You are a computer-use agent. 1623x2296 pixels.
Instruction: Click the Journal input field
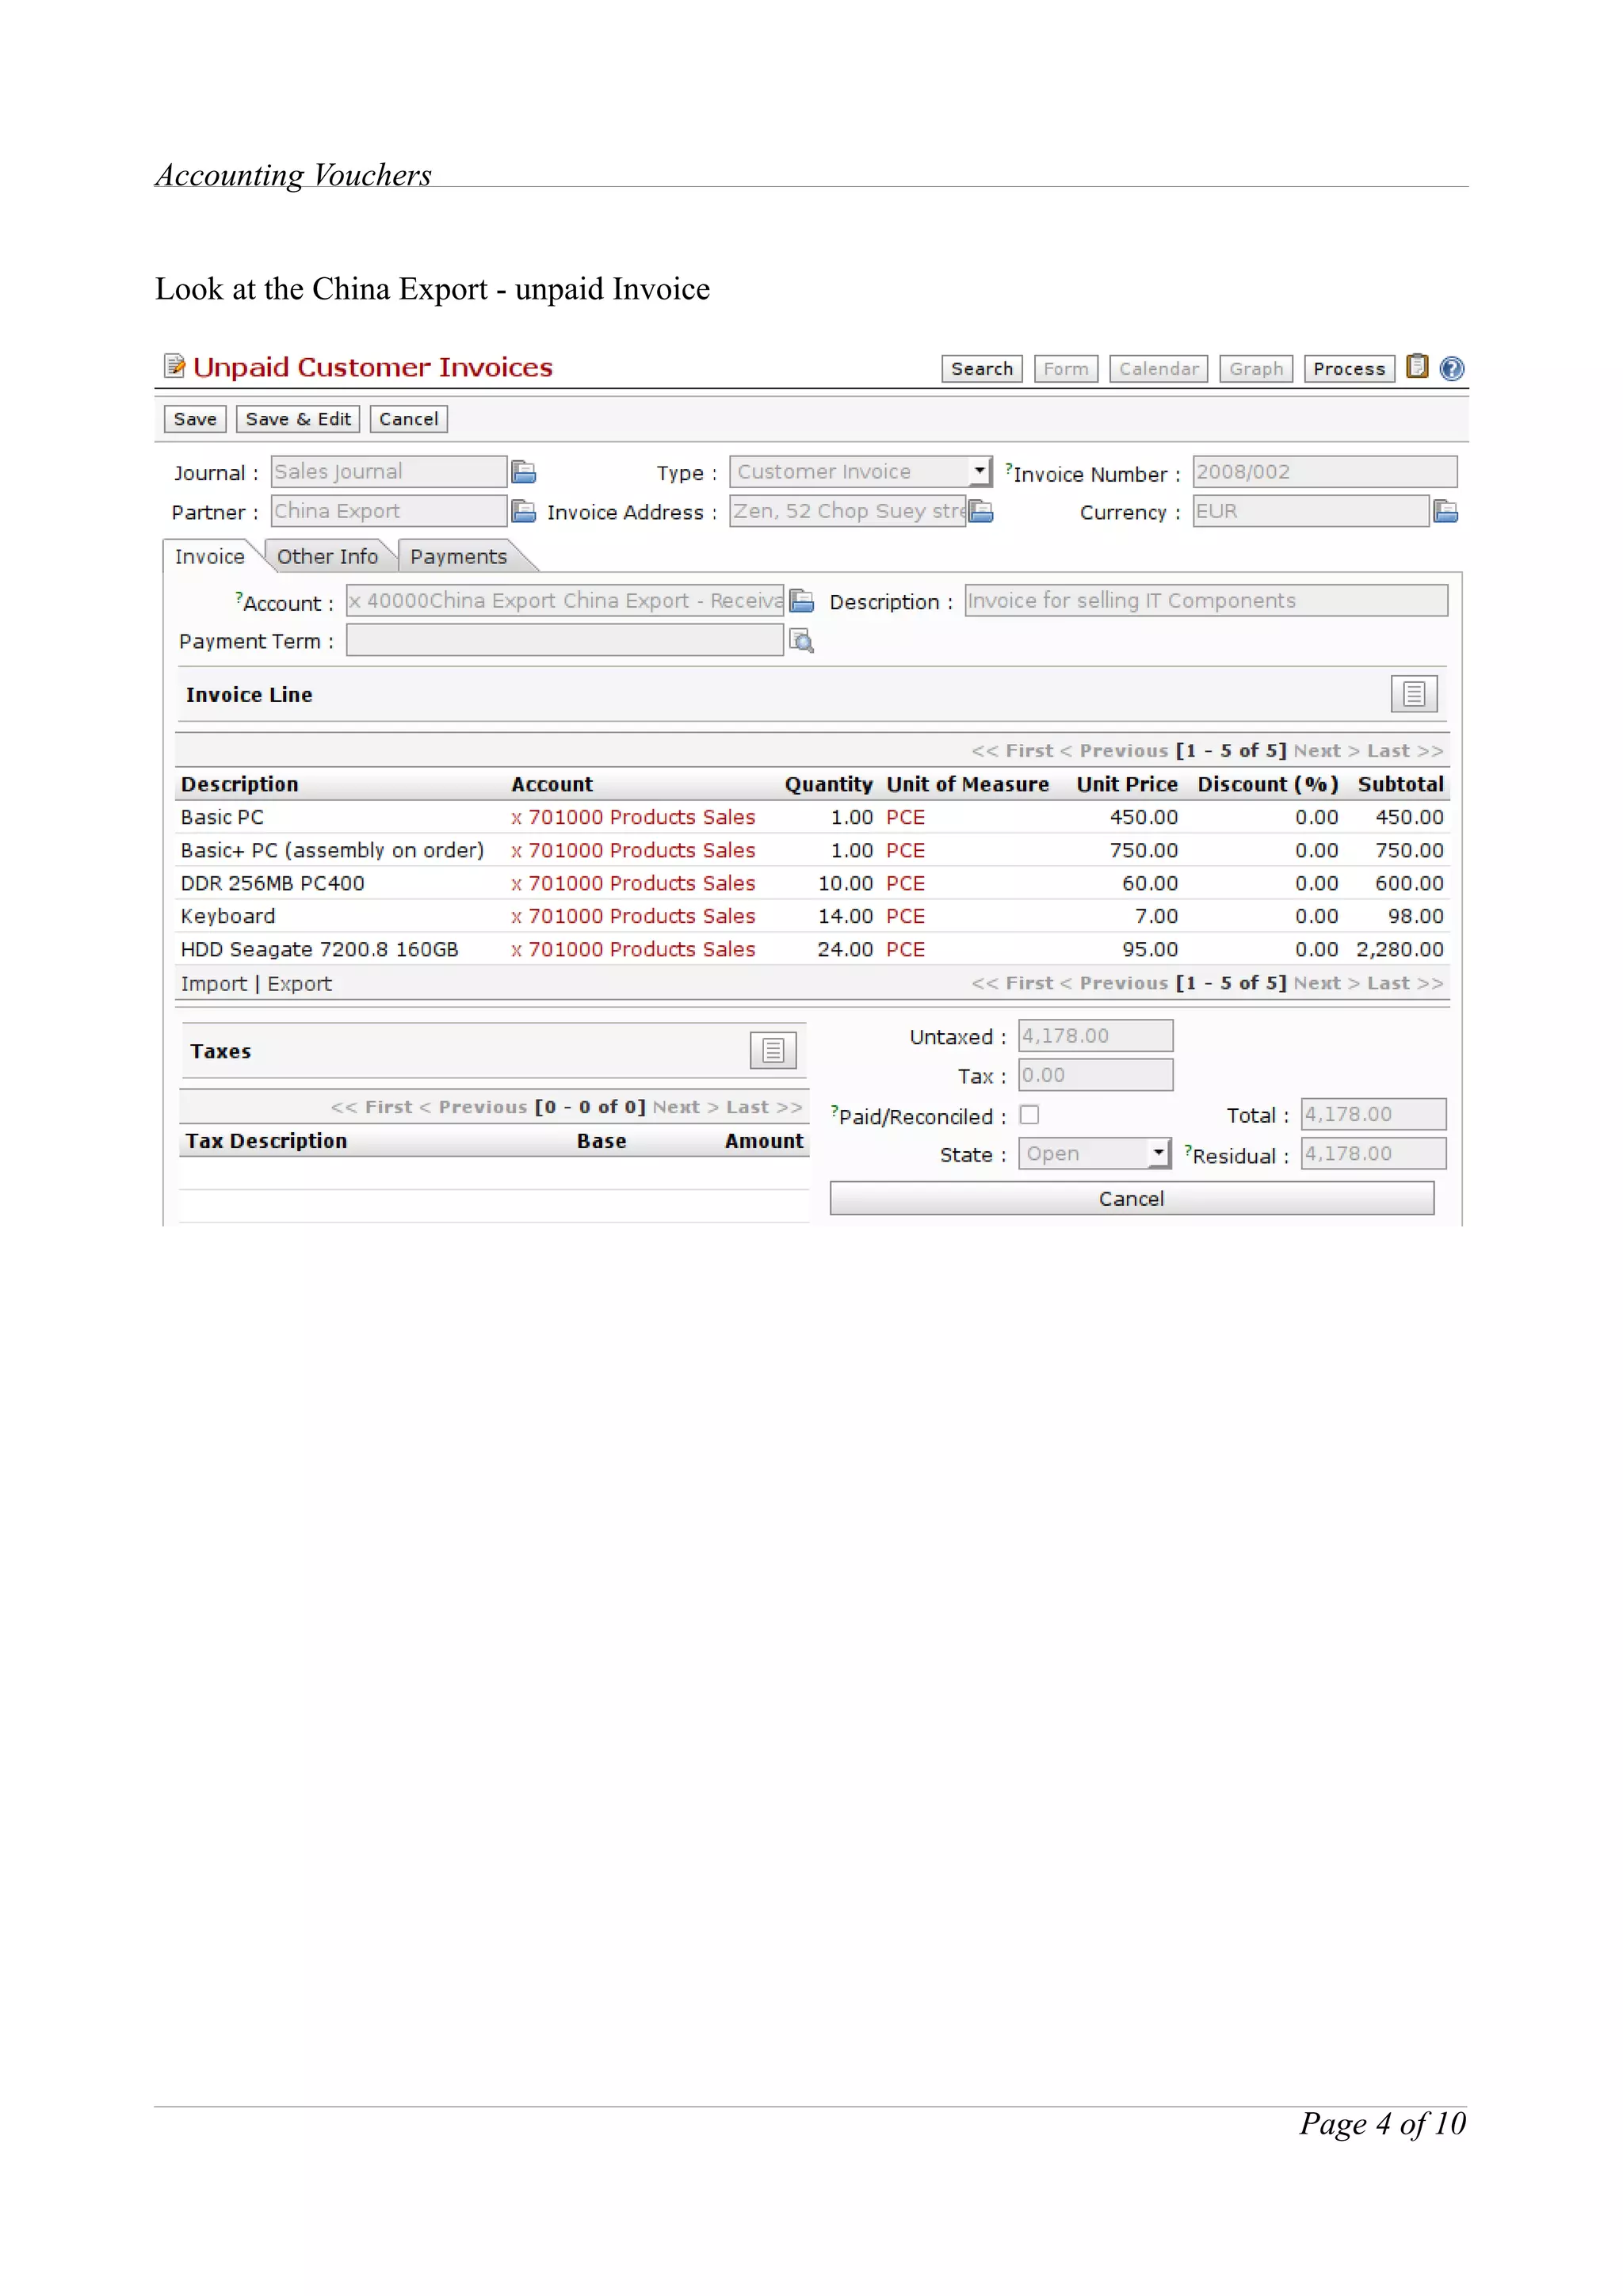389,471
